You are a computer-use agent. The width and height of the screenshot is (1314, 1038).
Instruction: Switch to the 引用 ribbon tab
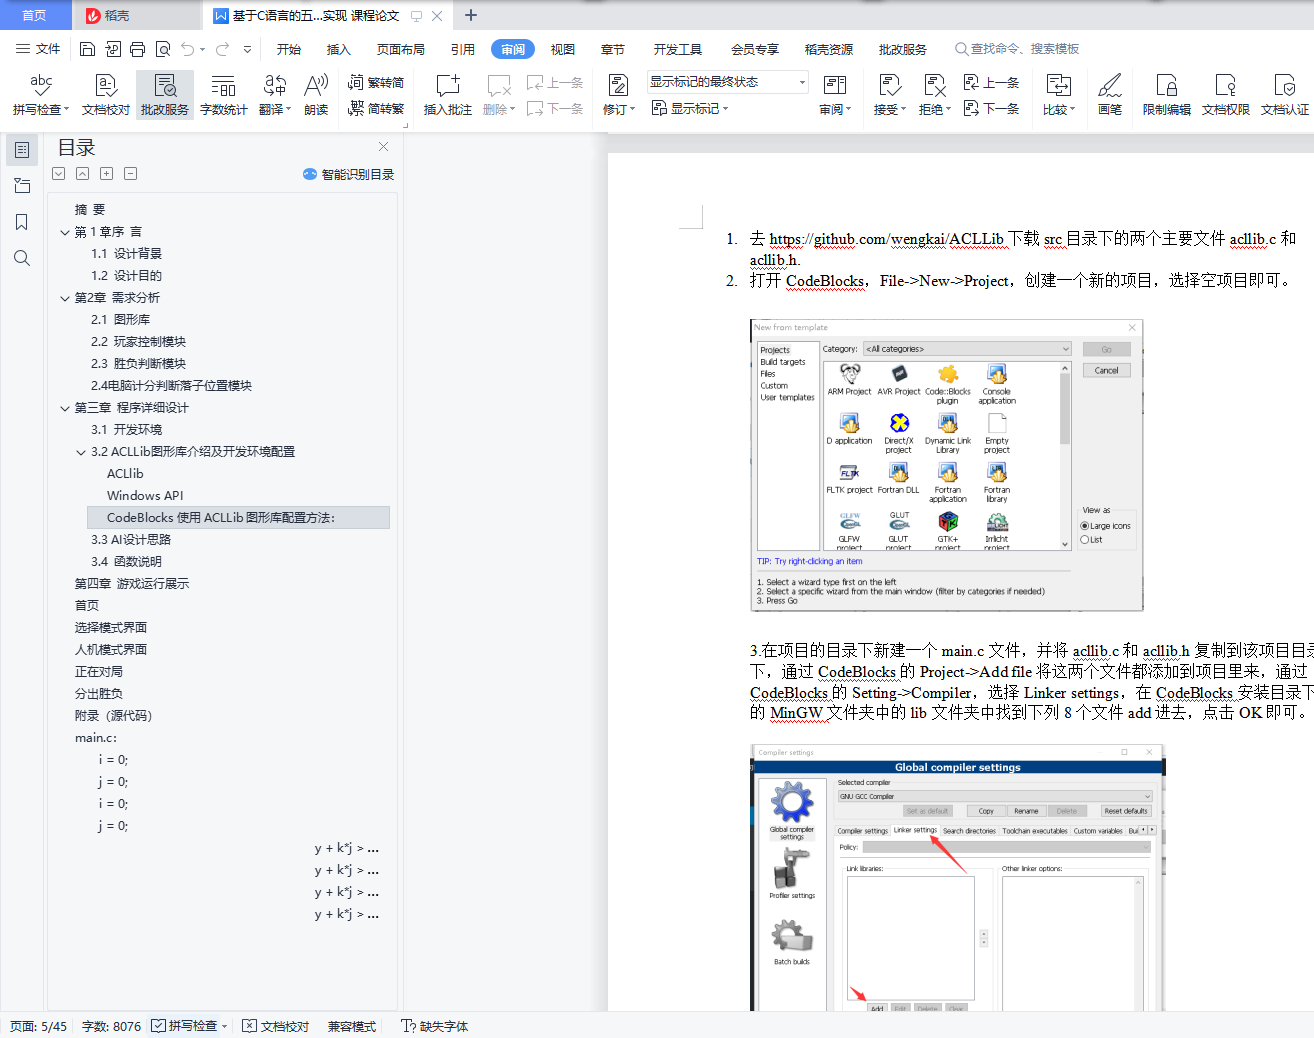(x=463, y=49)
